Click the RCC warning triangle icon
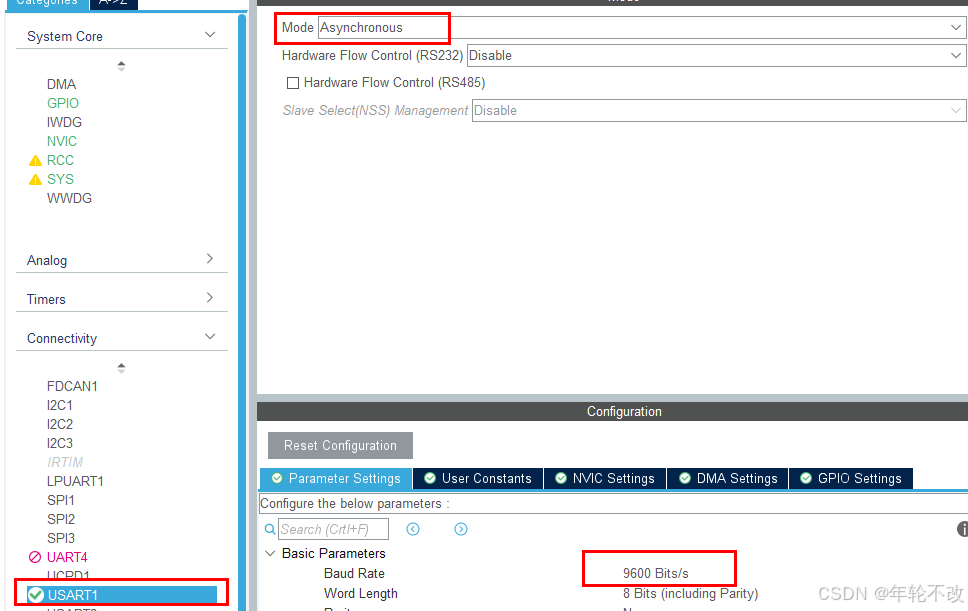This screenshot has width=968, height=611. tap(36, 160)
